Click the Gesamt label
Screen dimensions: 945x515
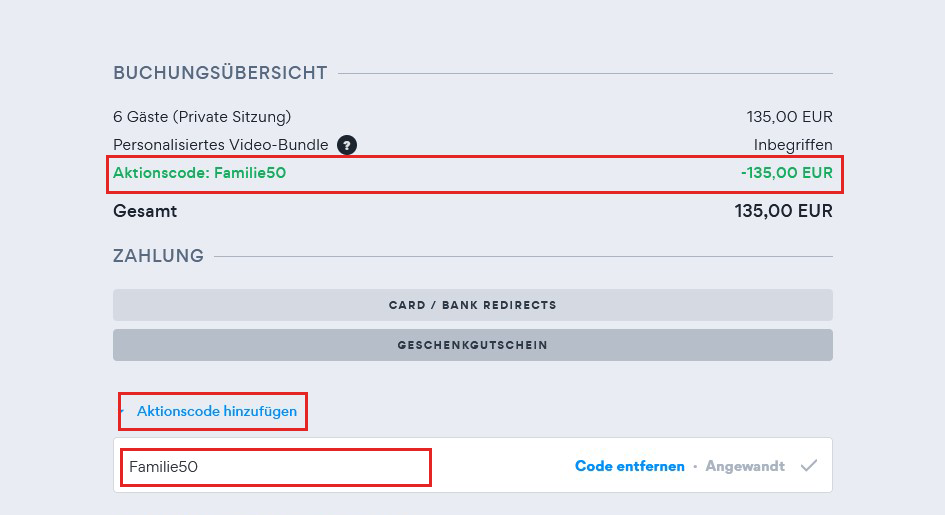point(145,212)
